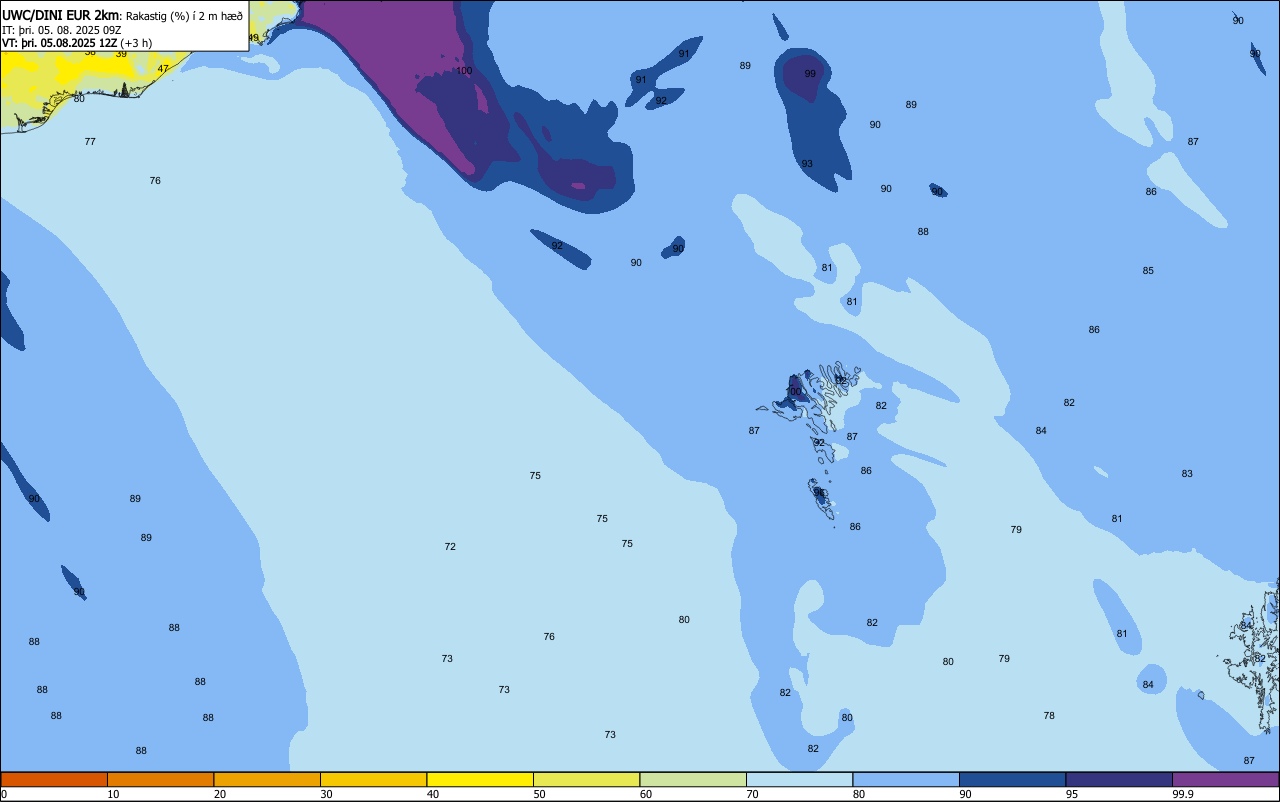Click legend tick label '20'
This screenshot has height=802, width=1280.
point(220,794)
